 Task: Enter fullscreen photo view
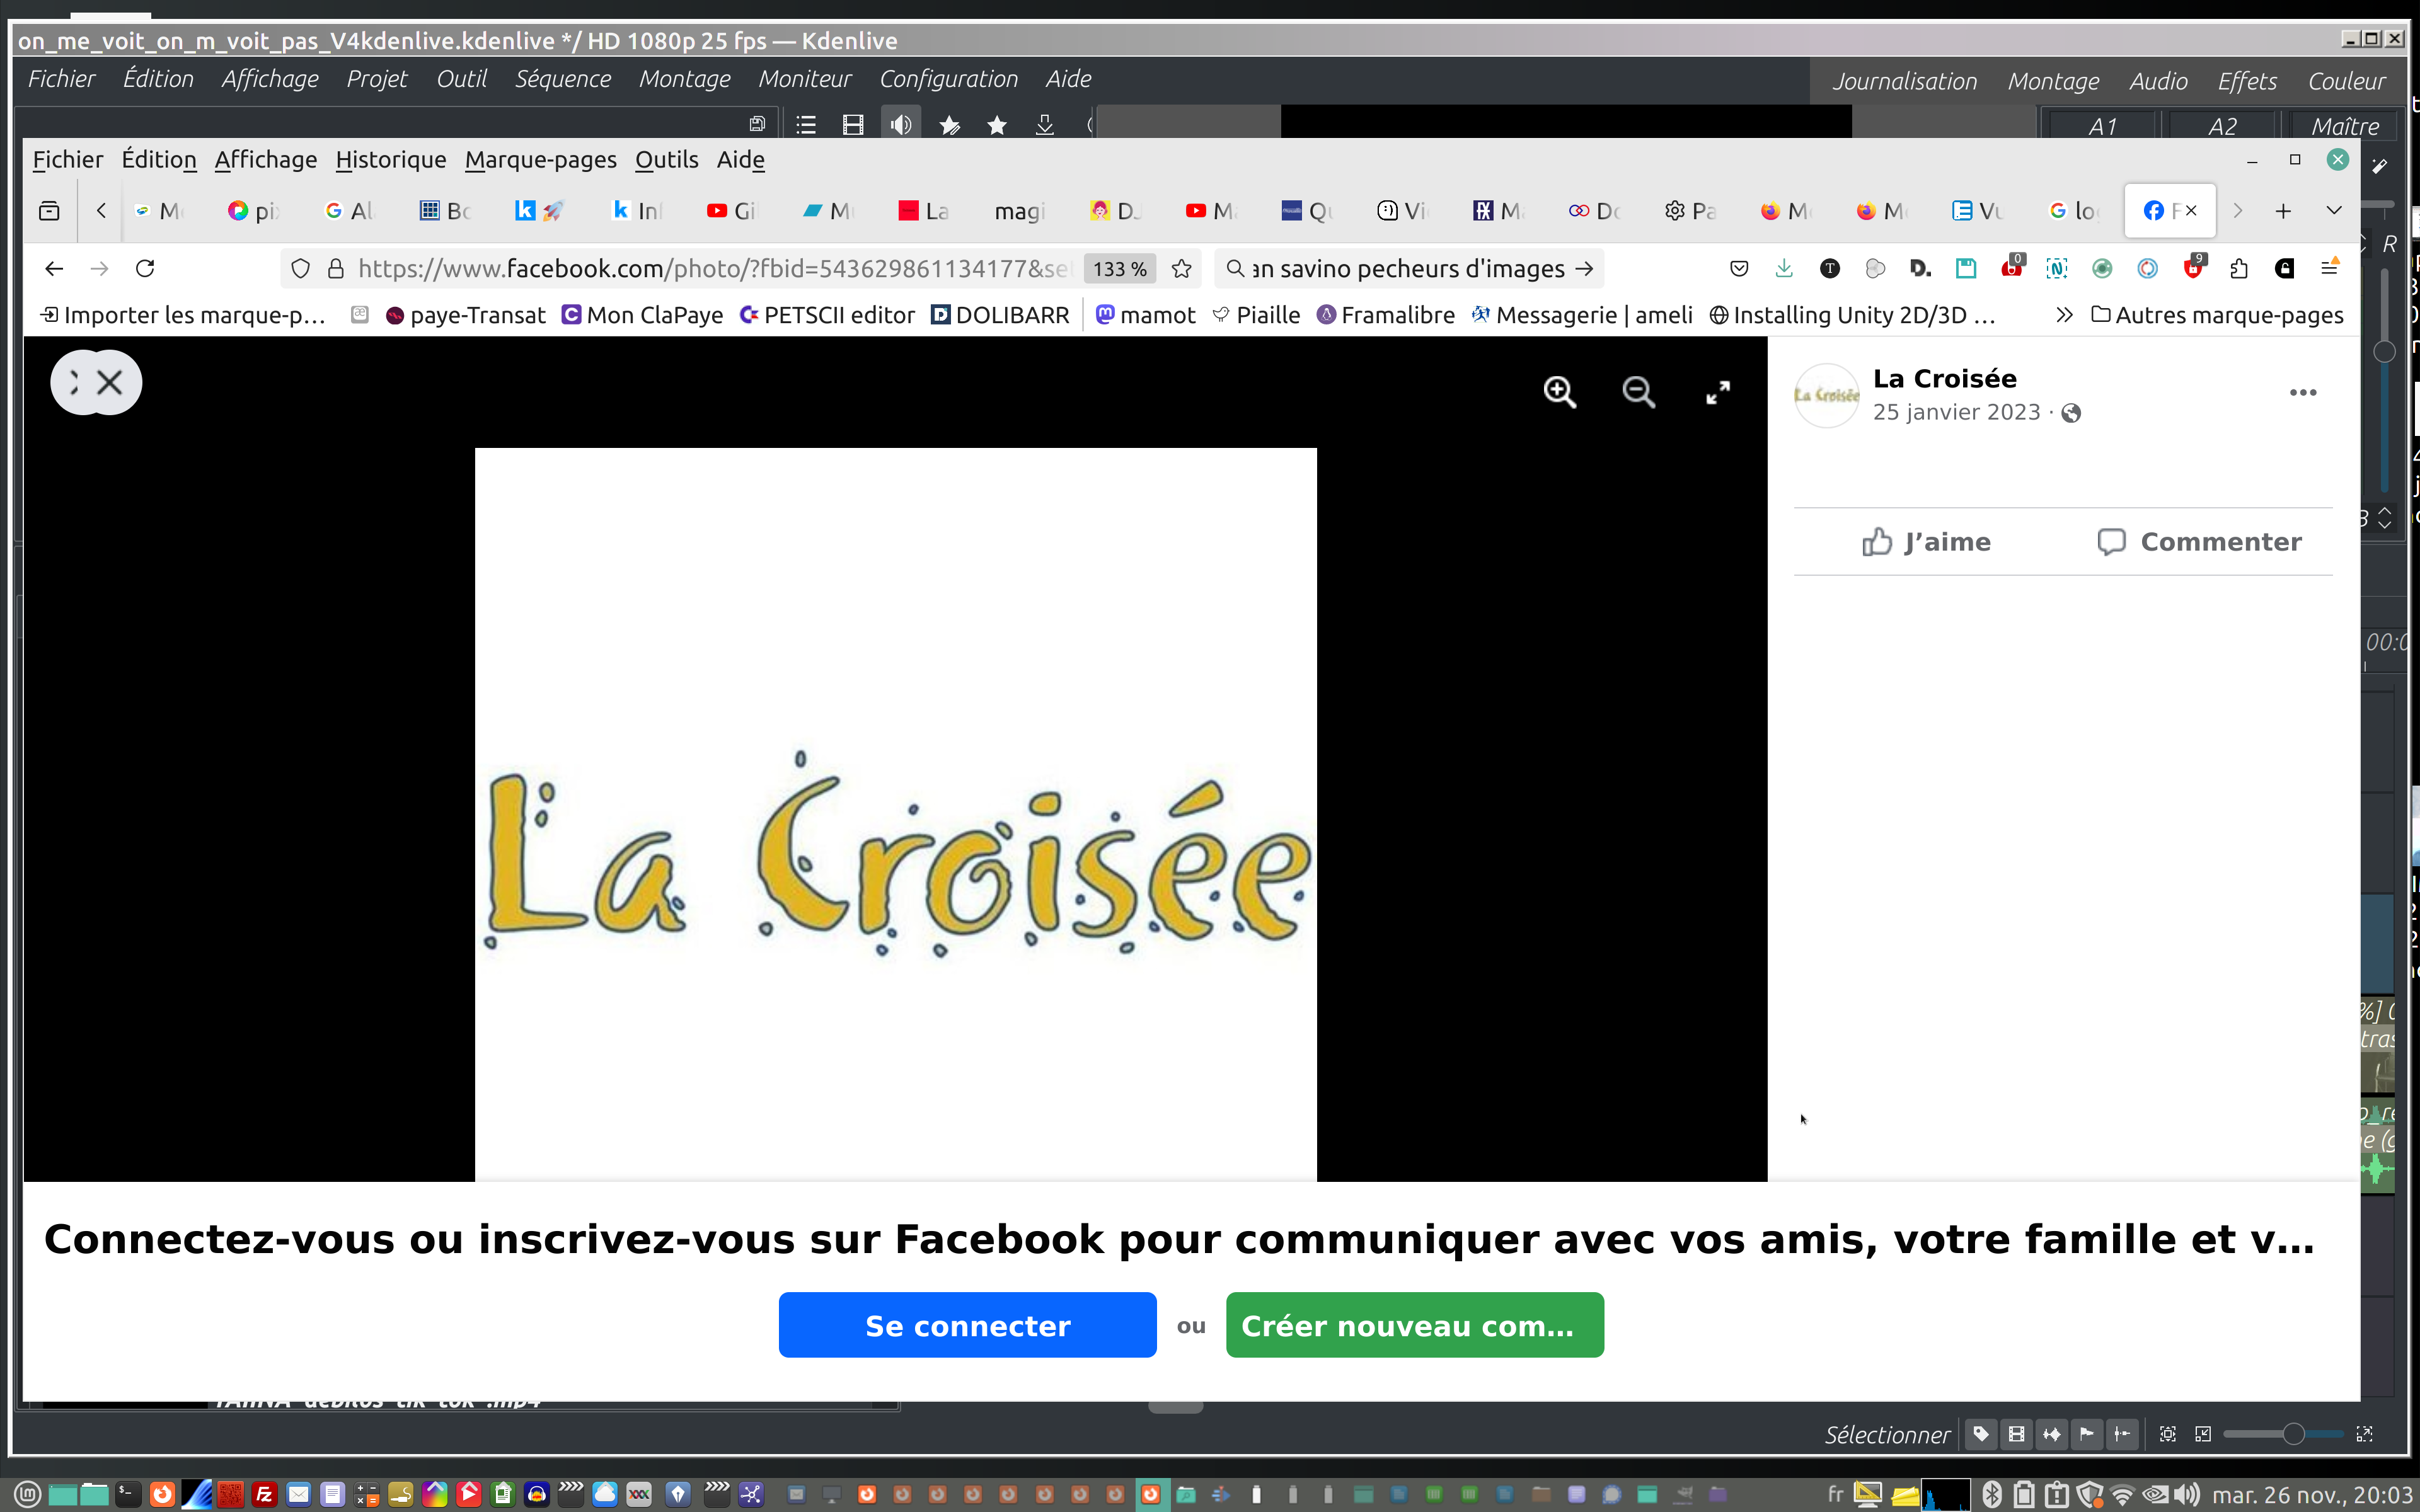point(1717,393)
